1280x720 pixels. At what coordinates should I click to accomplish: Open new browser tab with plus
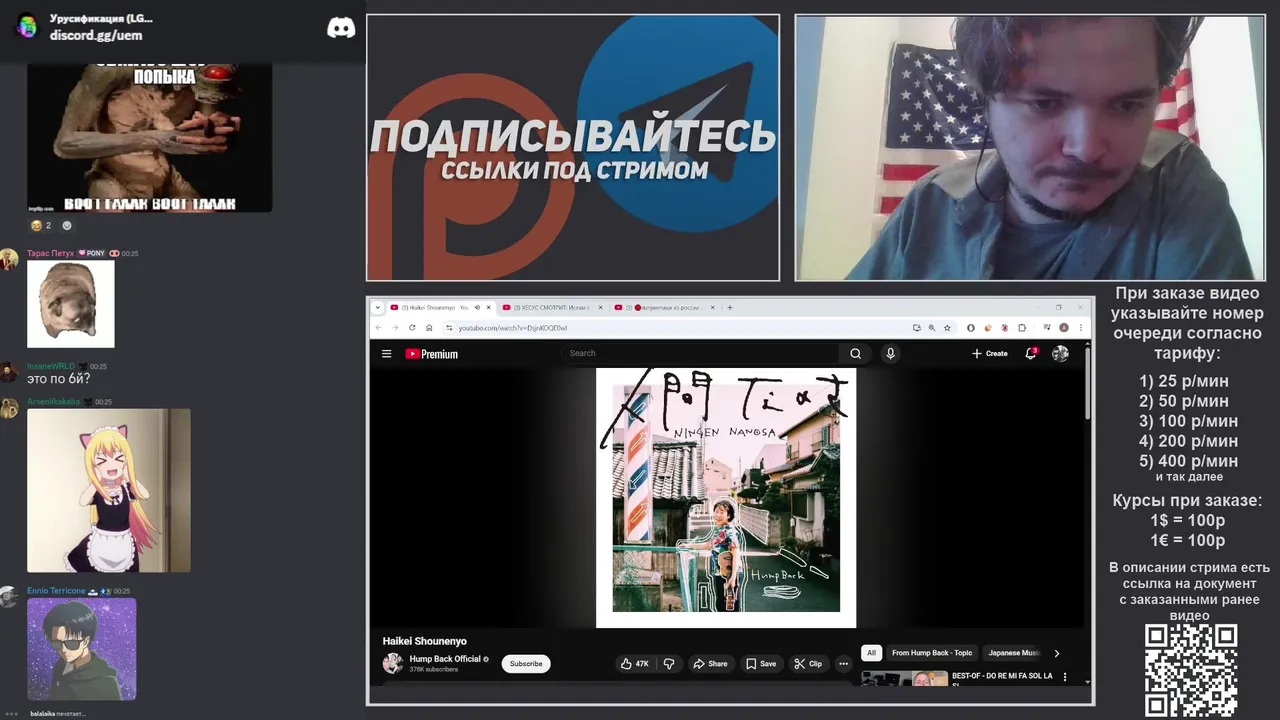pyautogui.click(x=729, y=307)
